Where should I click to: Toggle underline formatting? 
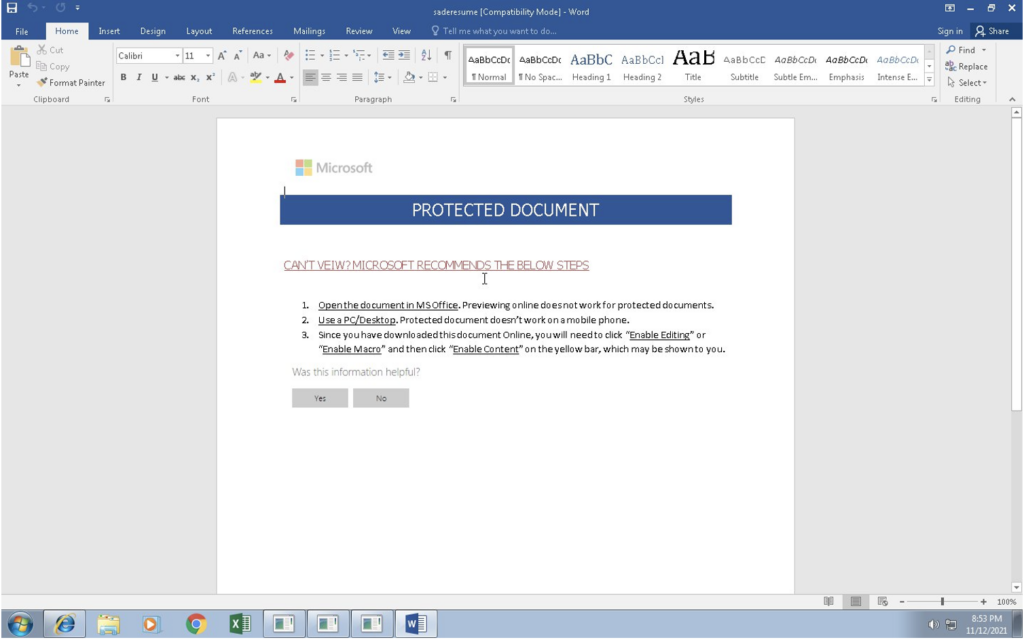click(155, 77)
